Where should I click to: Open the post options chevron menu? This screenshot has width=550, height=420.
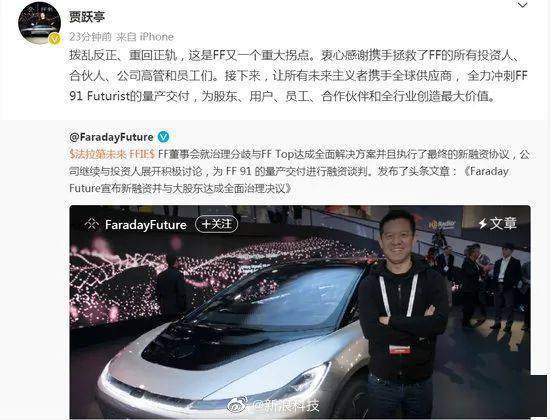[x=522, y=5]
